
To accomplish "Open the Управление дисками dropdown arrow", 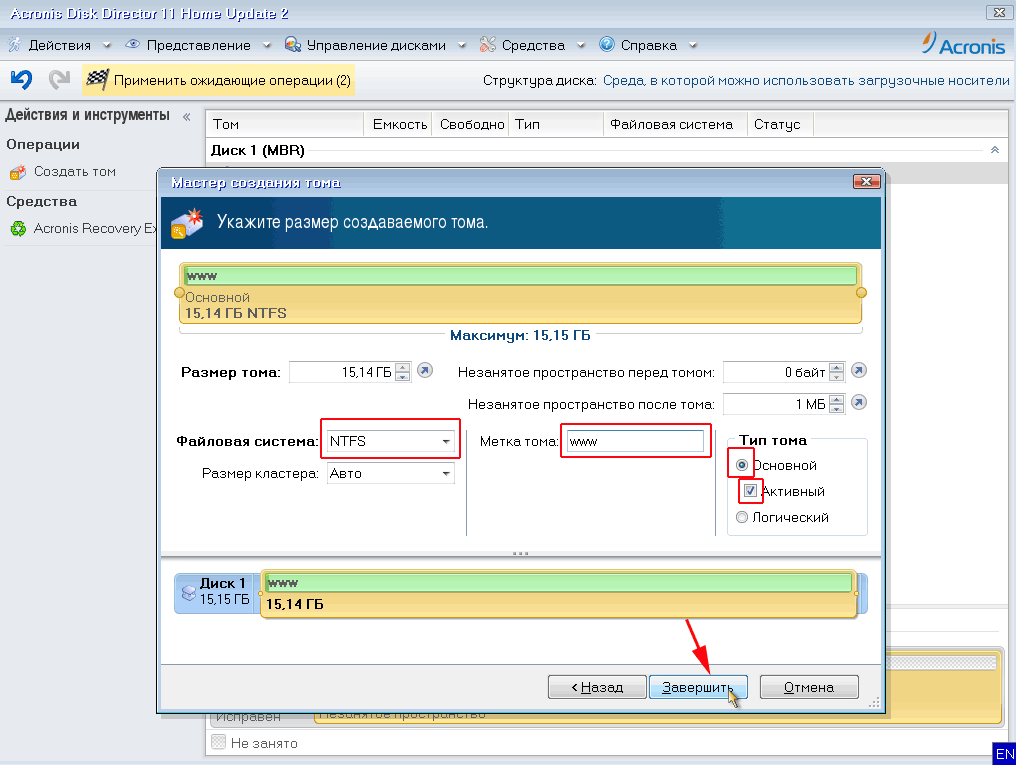I will (461, 45).
